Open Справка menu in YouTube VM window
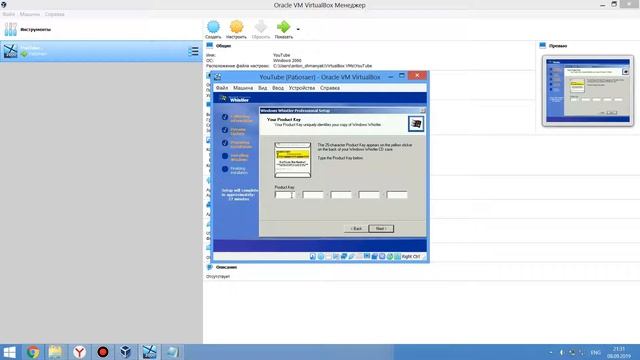Screen dimensions: 640x360 coord(330,88)
